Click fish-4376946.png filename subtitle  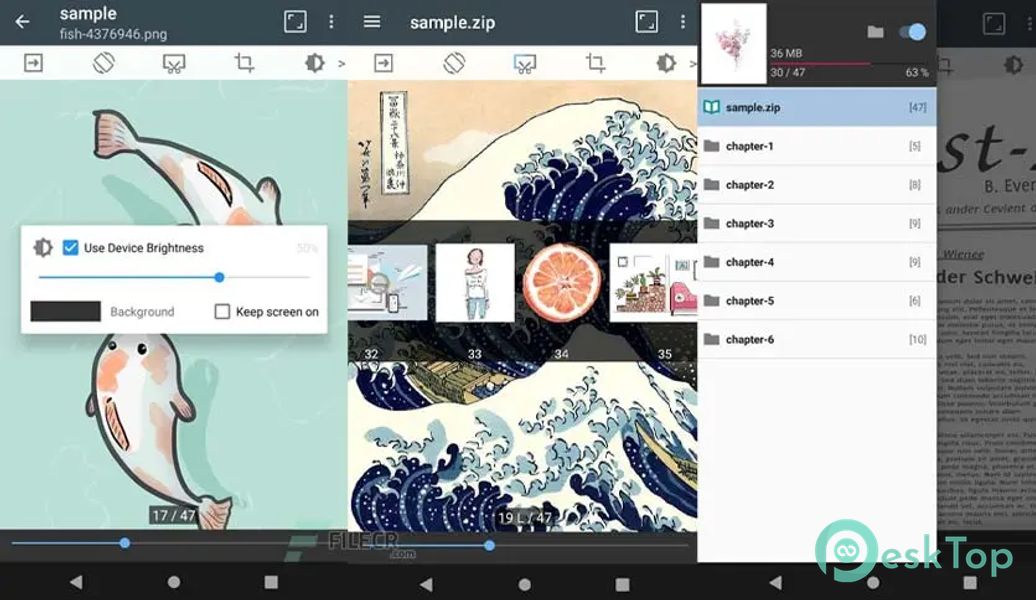(113, 34)
